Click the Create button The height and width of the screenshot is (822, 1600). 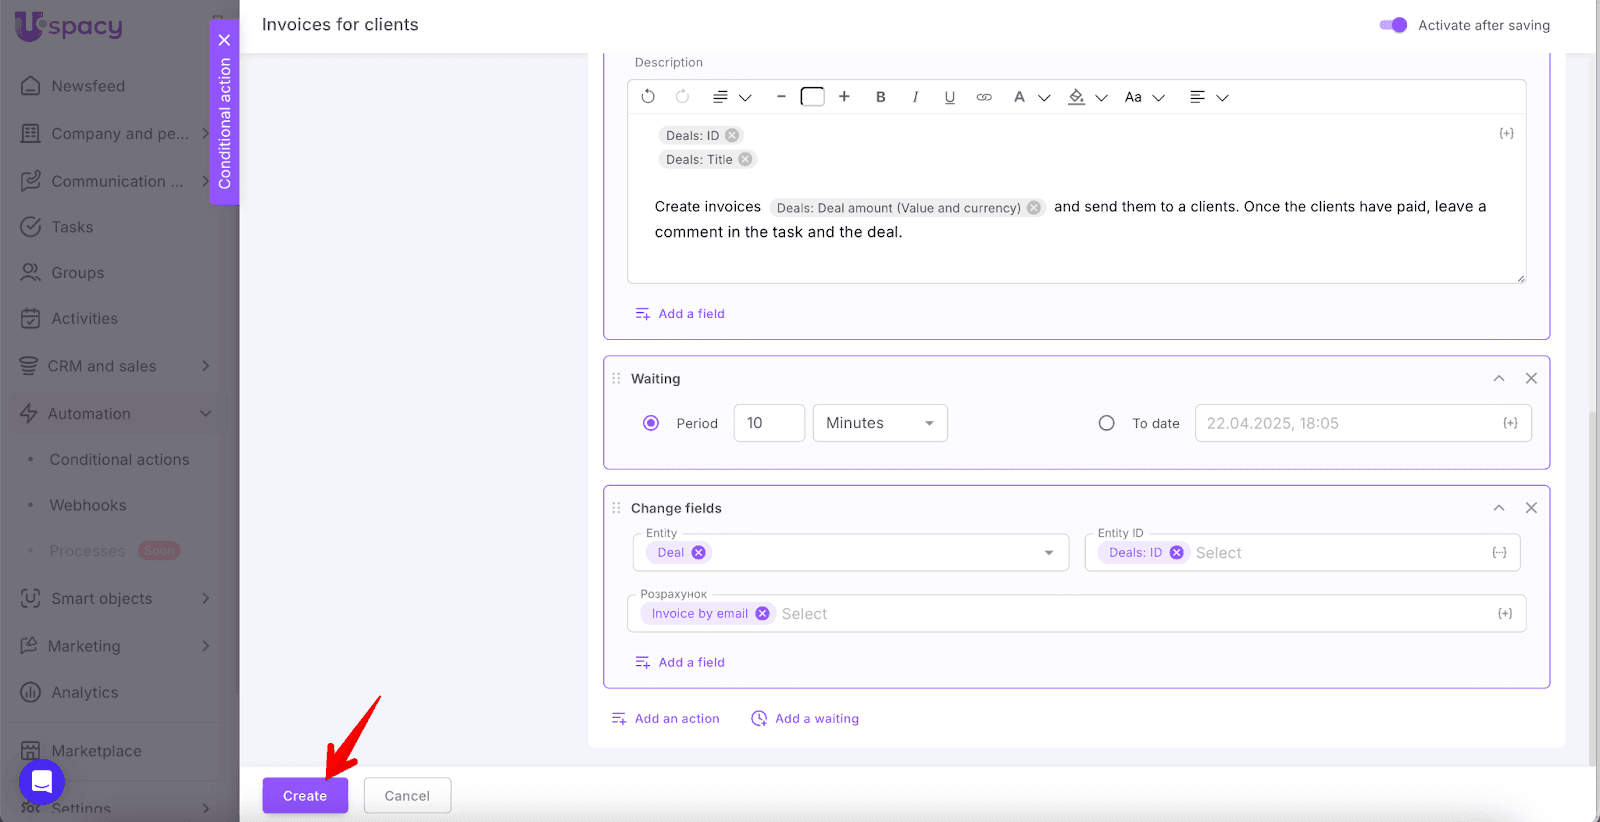[x=305, y=796]
